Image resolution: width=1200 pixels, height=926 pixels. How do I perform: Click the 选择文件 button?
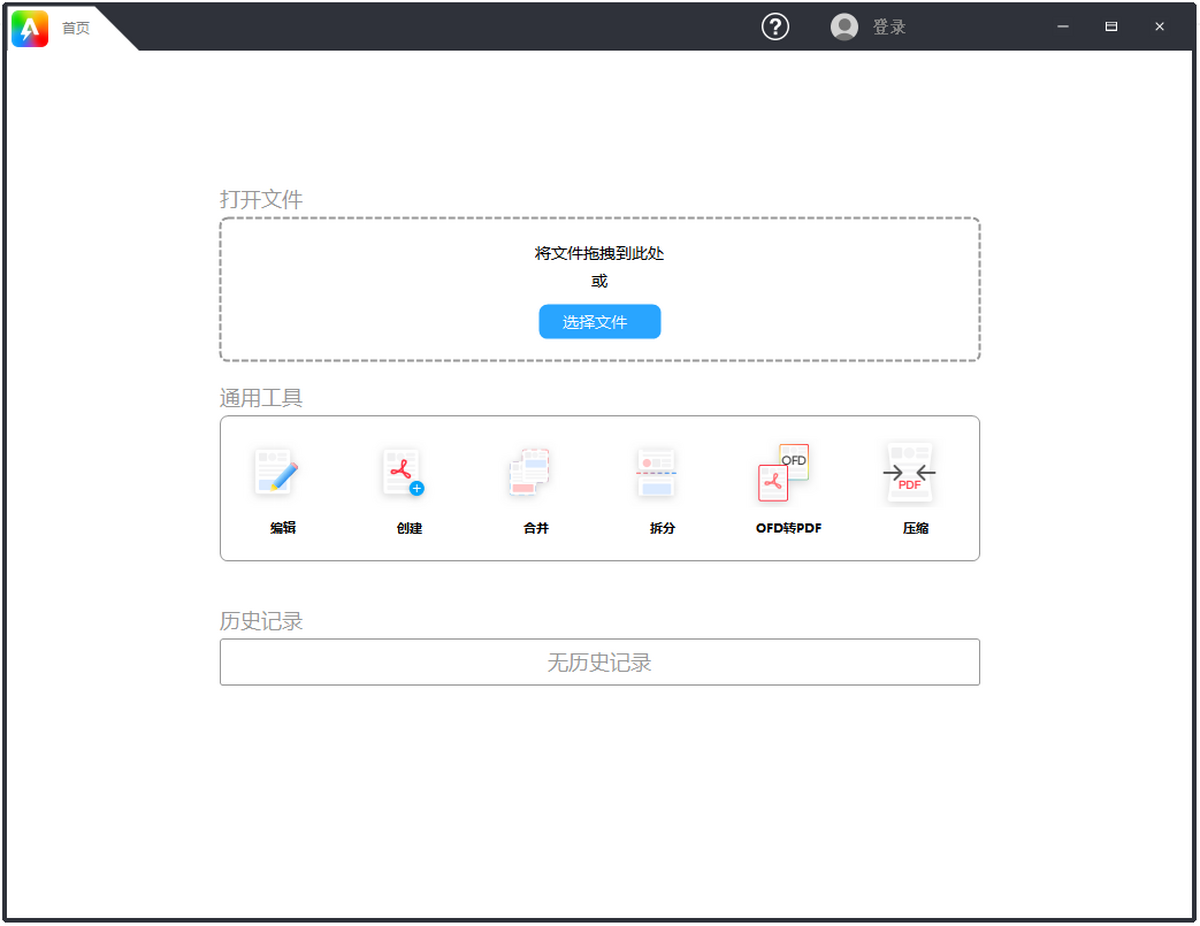tap(600, 322)
